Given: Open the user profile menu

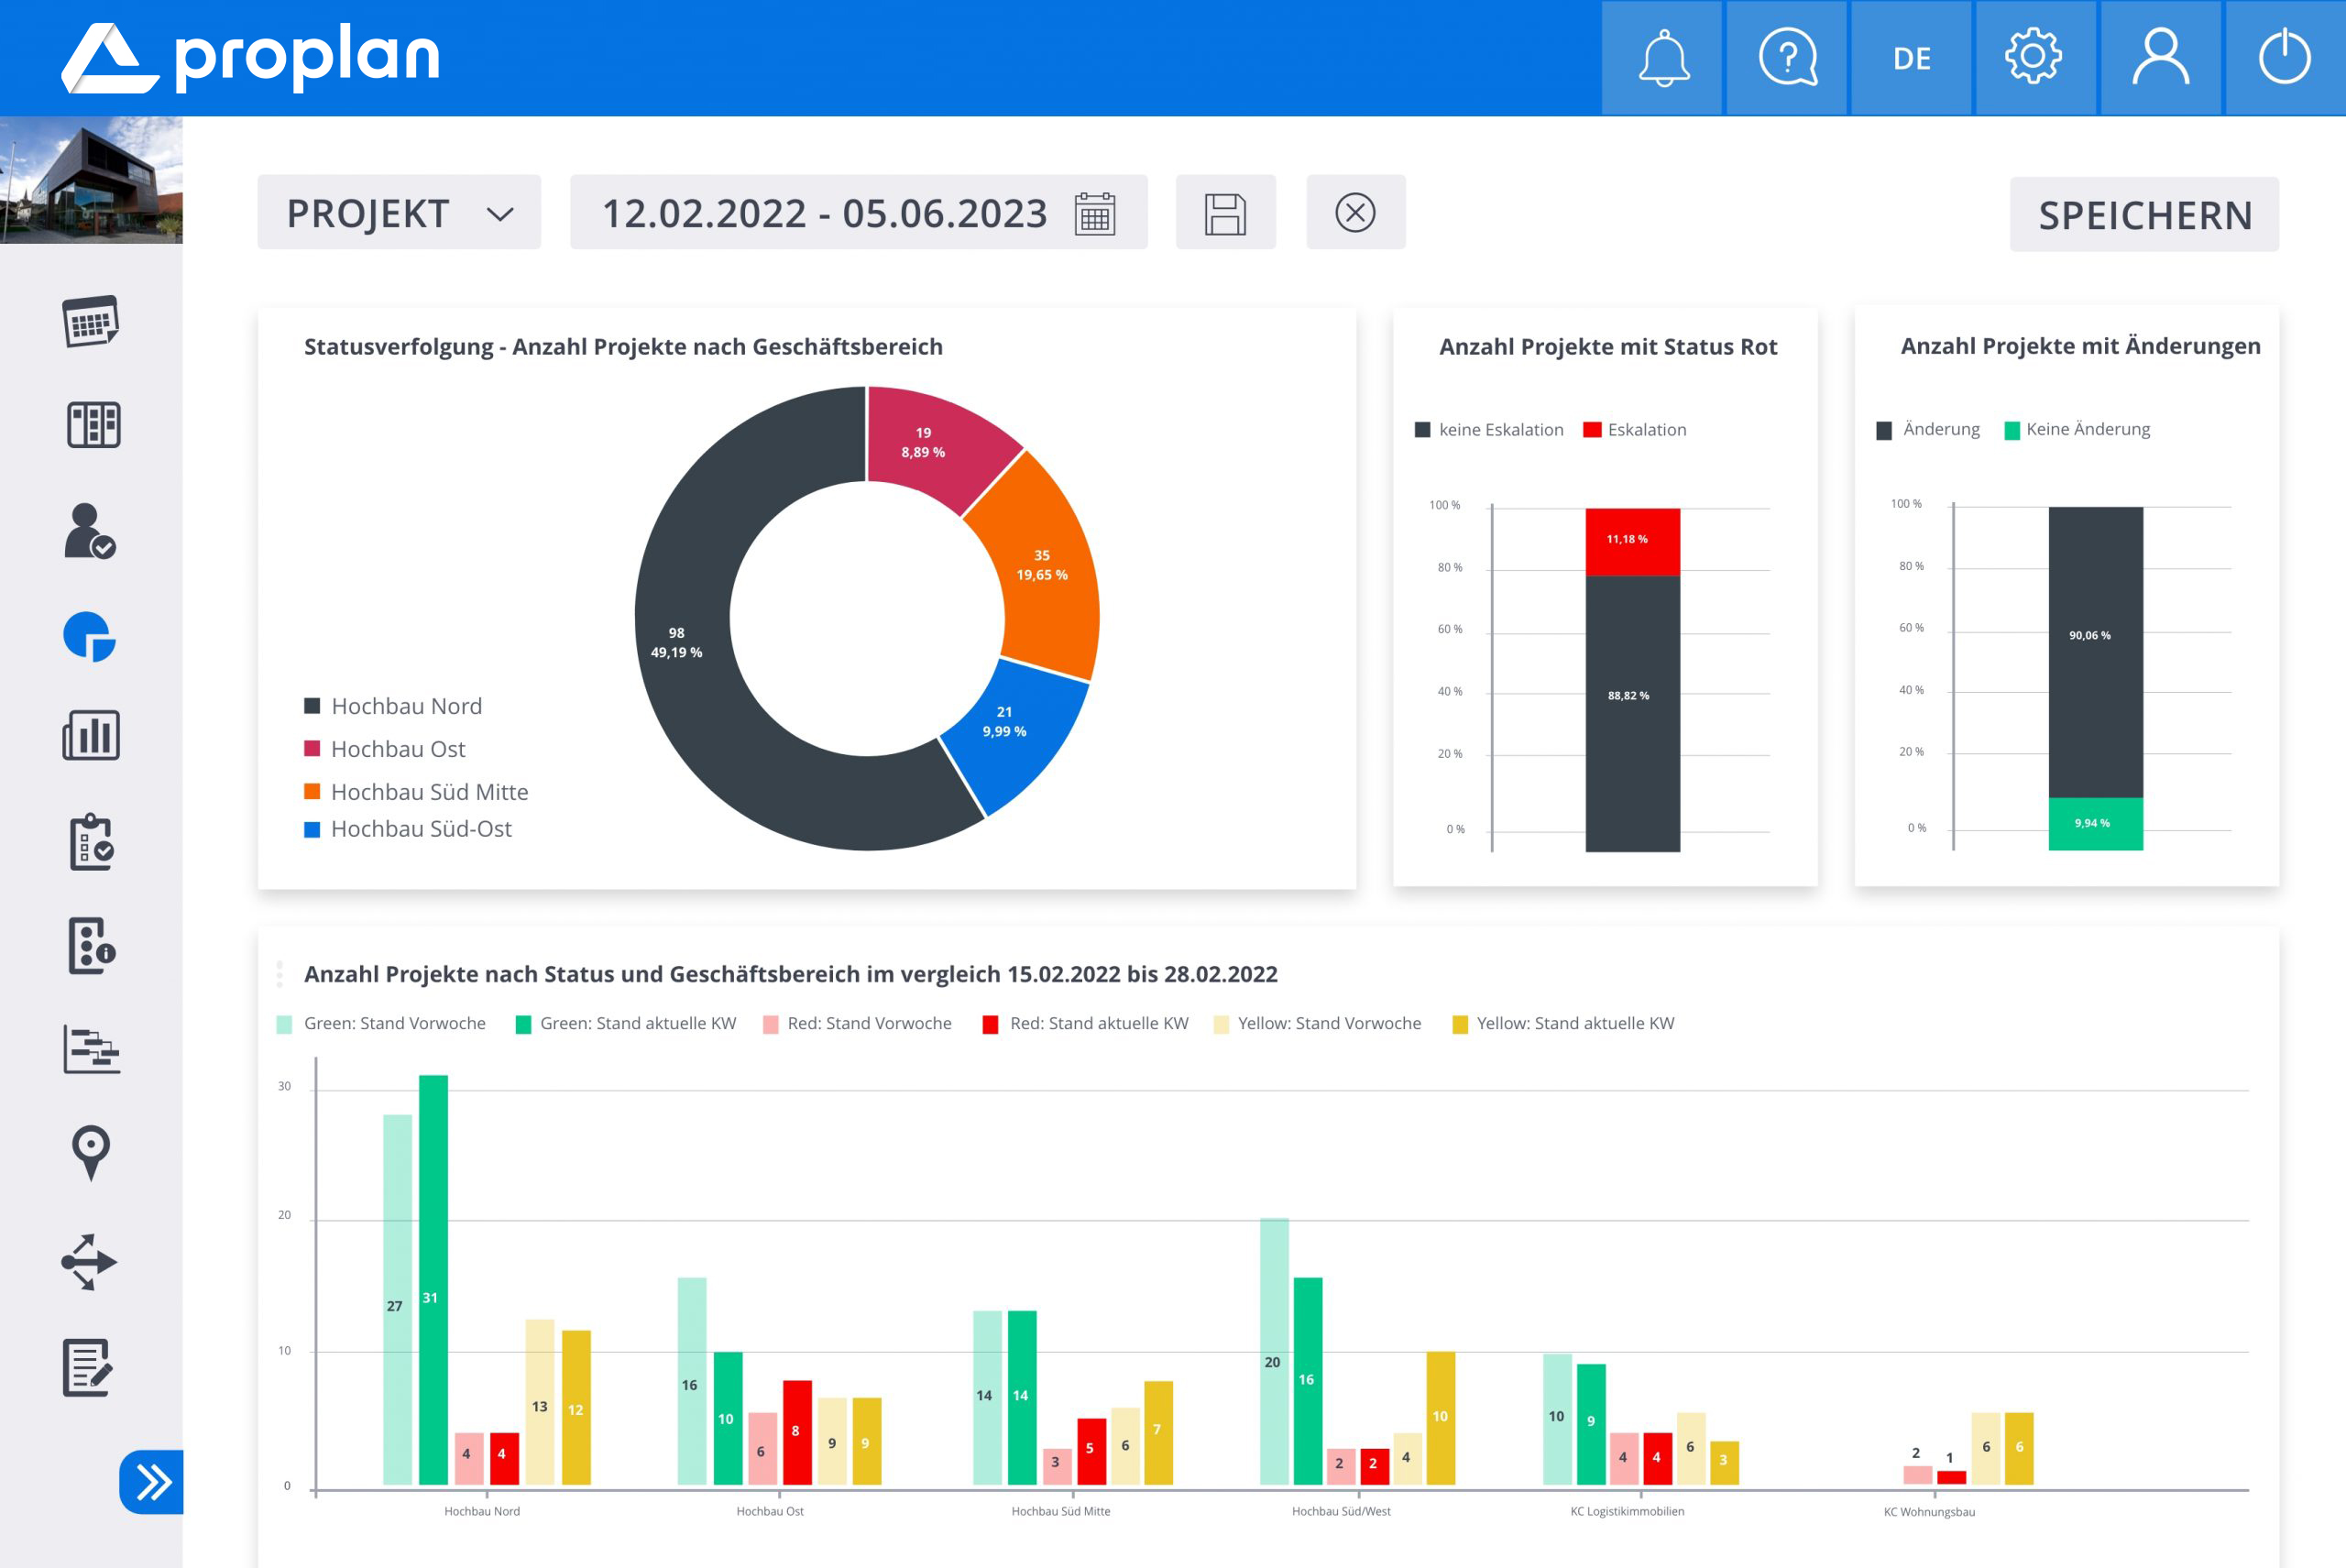Looking at the screenshot, I should coord(2160,58).
